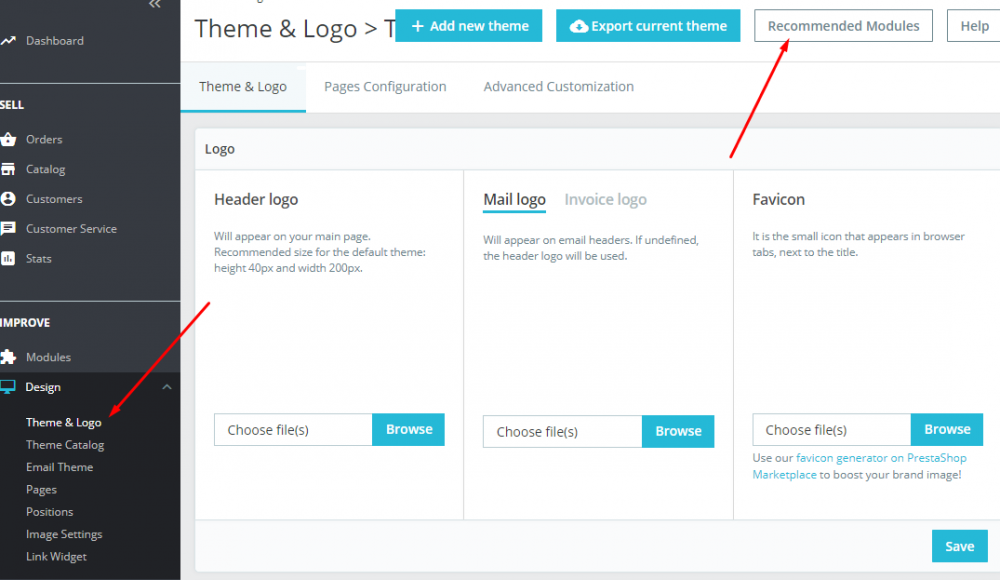Click the Header logo file input field
This screenshot has width=1000, height=580.
click(x=293, y=430)
